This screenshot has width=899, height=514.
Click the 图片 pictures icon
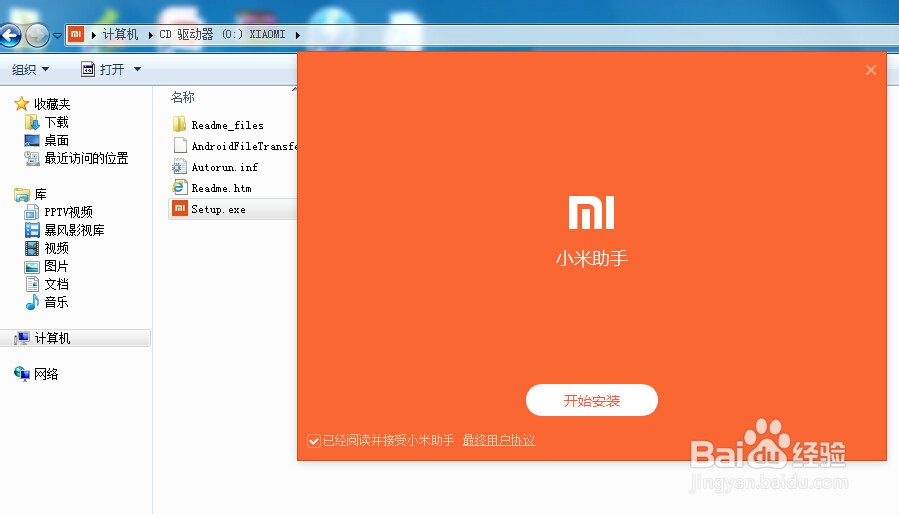(x=32, y=267)
